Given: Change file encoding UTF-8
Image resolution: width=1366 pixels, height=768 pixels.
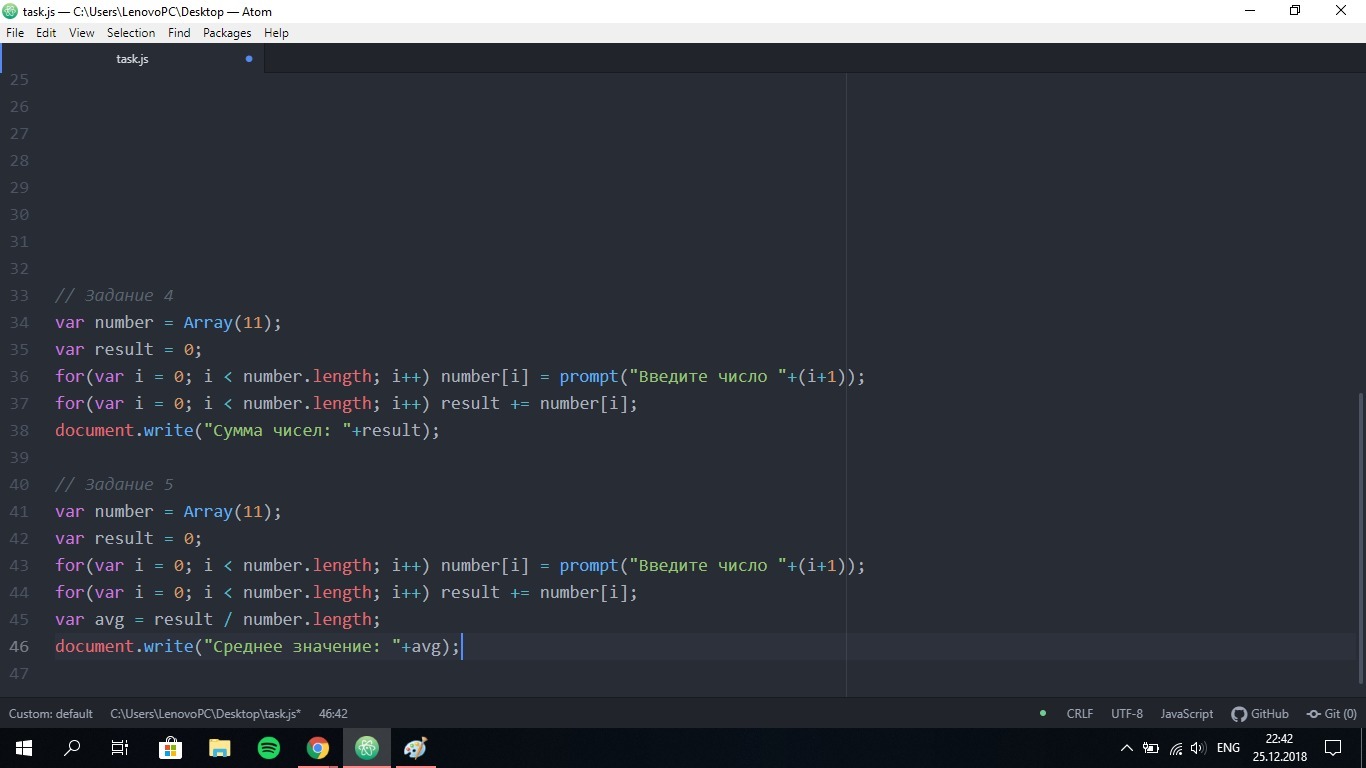Looking at the screenshot, I should point(1126,714).
